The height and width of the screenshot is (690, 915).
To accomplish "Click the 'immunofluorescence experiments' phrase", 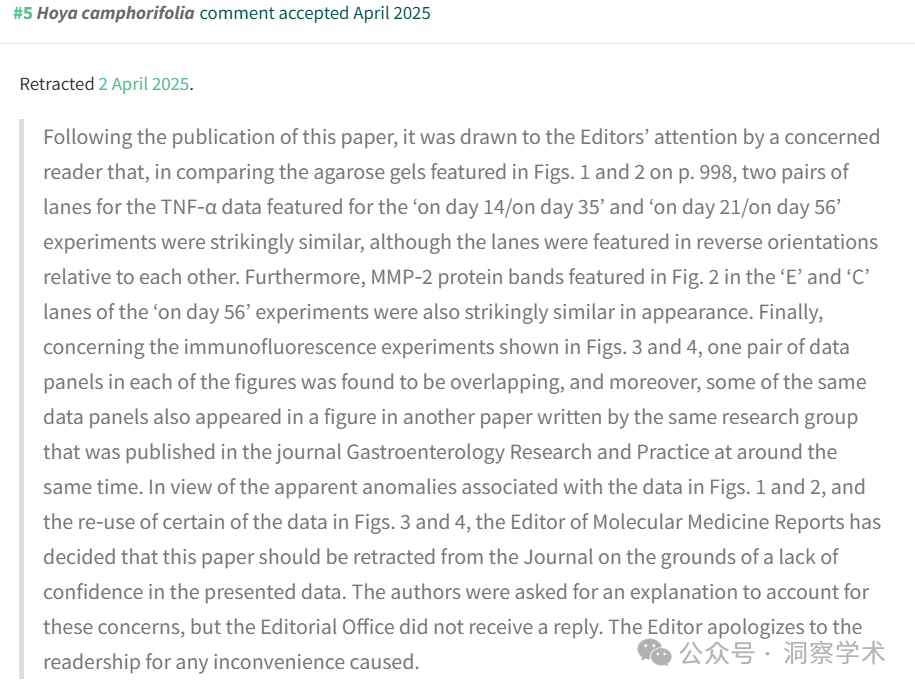I will click(x=338, y=347).
